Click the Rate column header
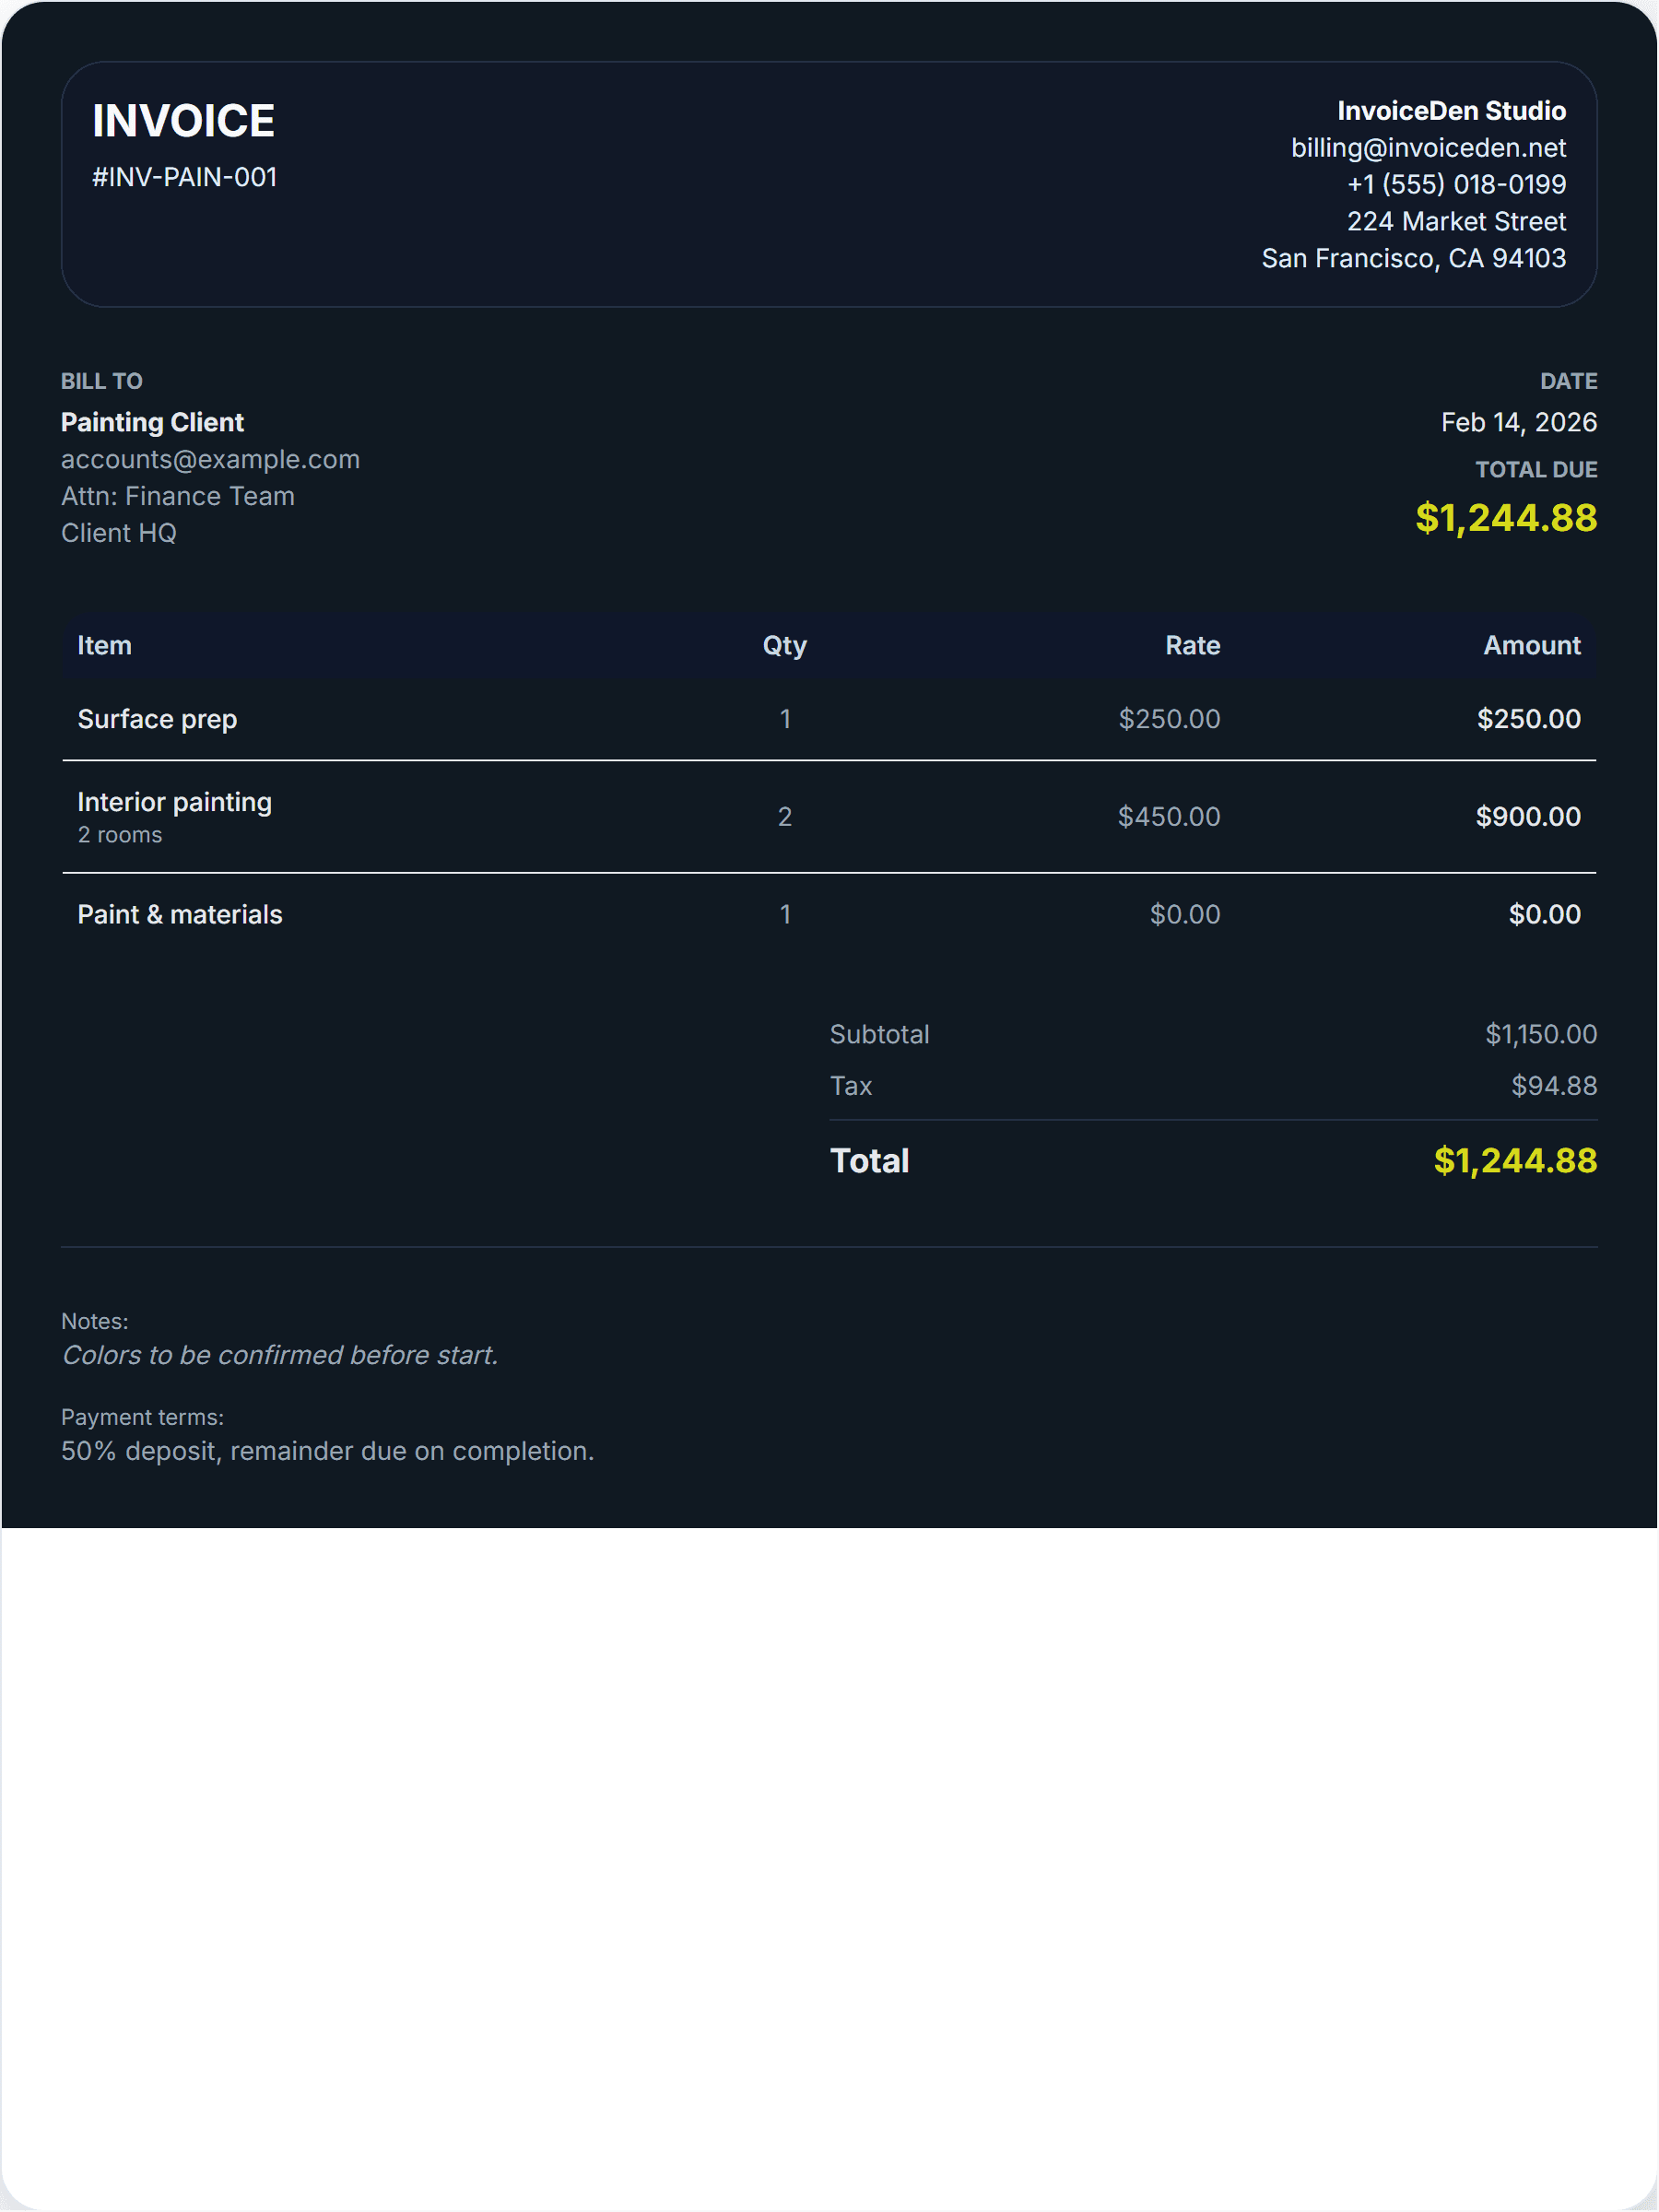1659x2212 pixels. tap(1192, 646)
